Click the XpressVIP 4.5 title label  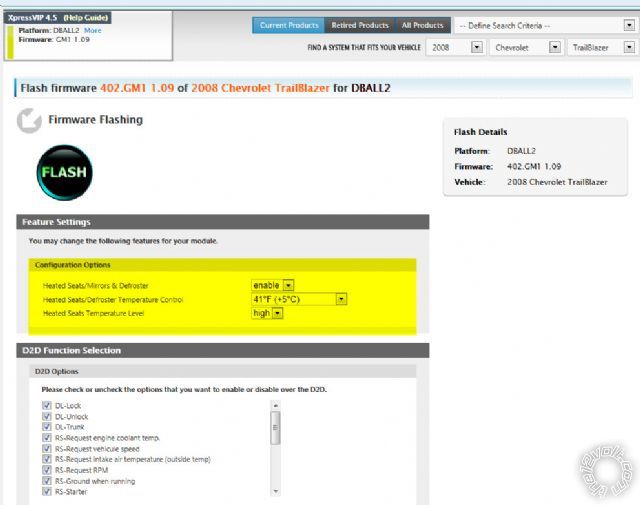(33, 18)
